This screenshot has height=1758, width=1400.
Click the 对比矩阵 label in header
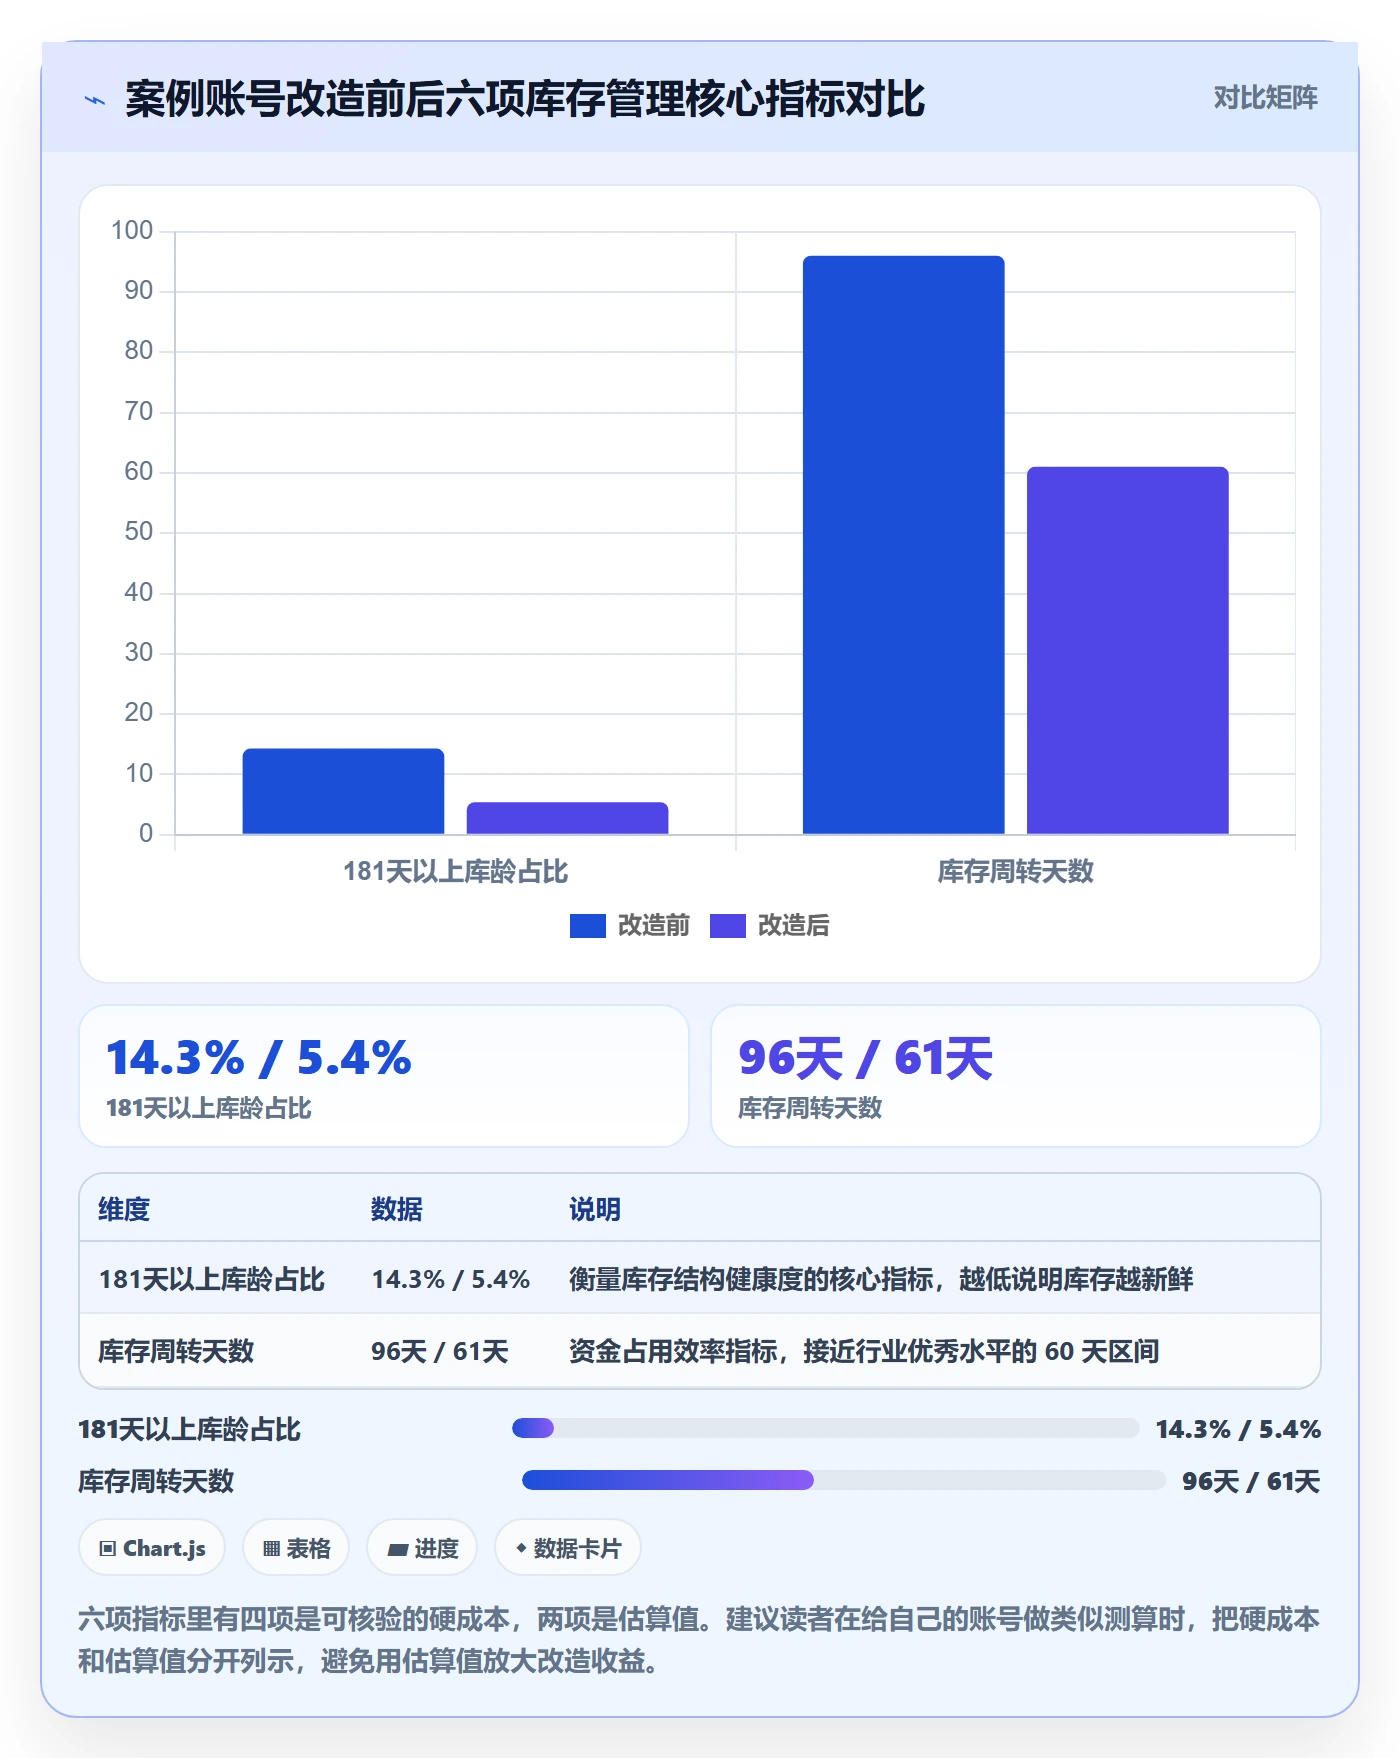pyautogui.click(x=1265, y=97)
